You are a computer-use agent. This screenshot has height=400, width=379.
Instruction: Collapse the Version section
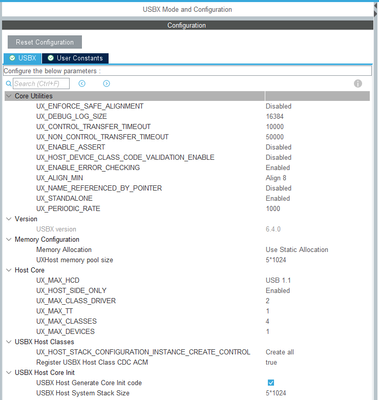9,219
